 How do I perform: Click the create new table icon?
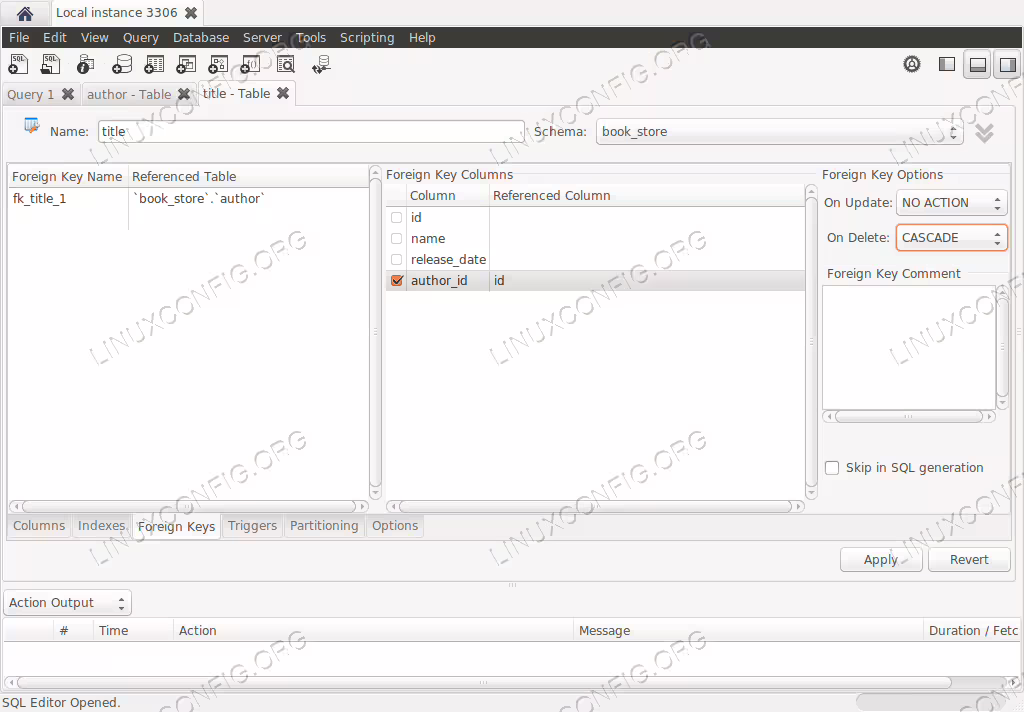[154, 64]
